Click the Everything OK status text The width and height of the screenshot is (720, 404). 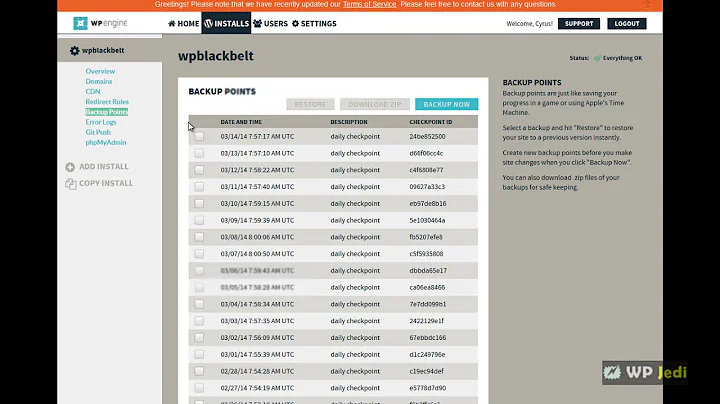coord(623,58)
